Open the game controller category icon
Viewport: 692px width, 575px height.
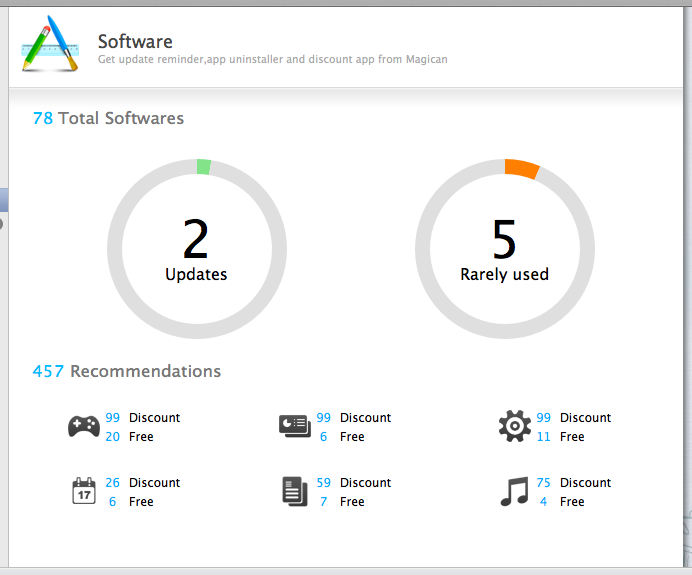(x=84, y=426)
